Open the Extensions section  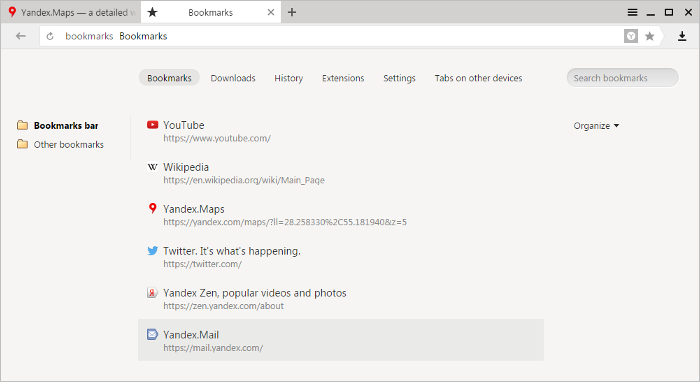click(343, 78)
